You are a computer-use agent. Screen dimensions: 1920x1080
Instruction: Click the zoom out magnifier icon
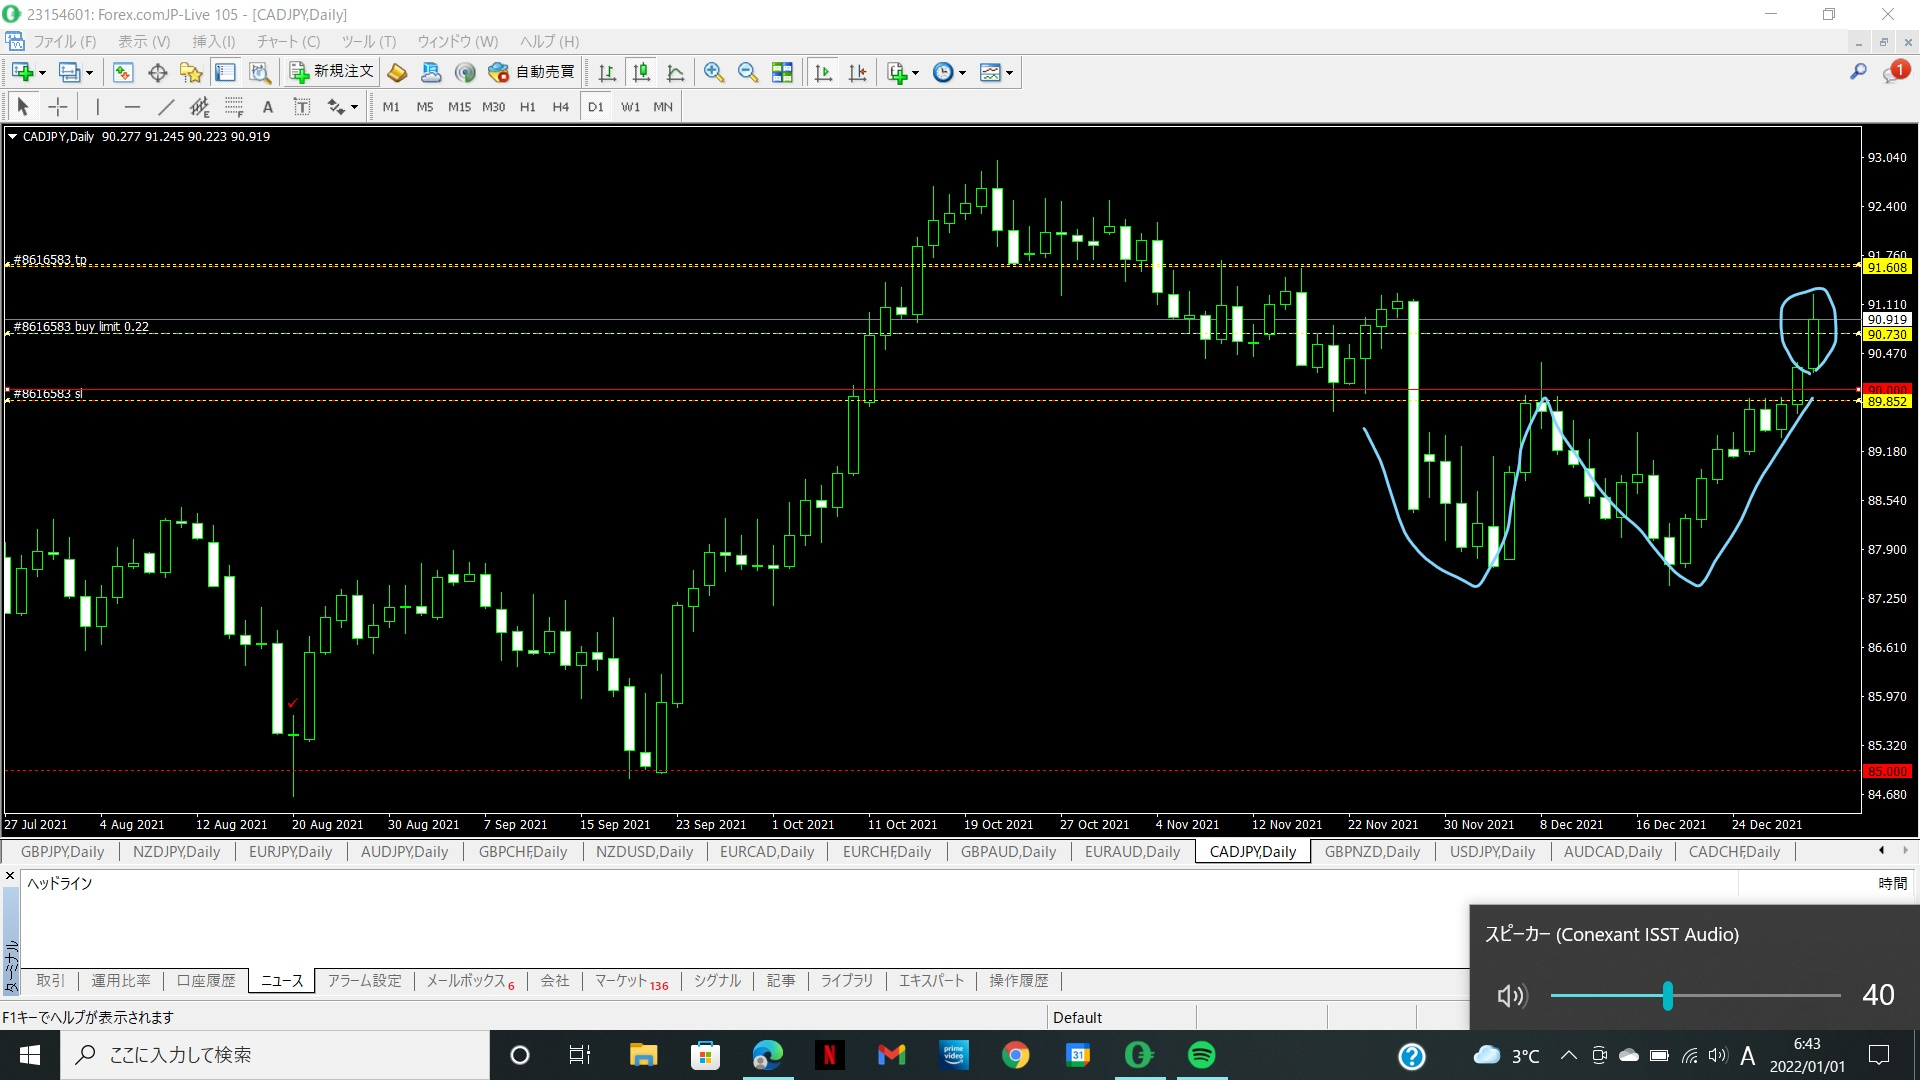747,72
